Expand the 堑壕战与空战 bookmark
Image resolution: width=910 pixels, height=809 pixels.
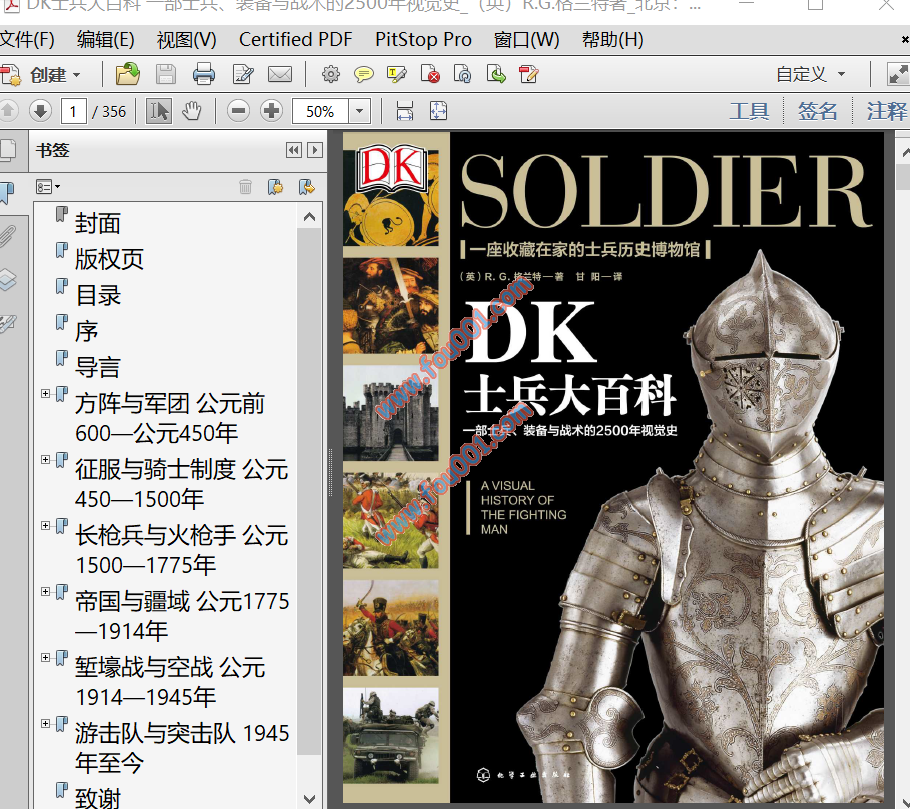click(45, 658)
